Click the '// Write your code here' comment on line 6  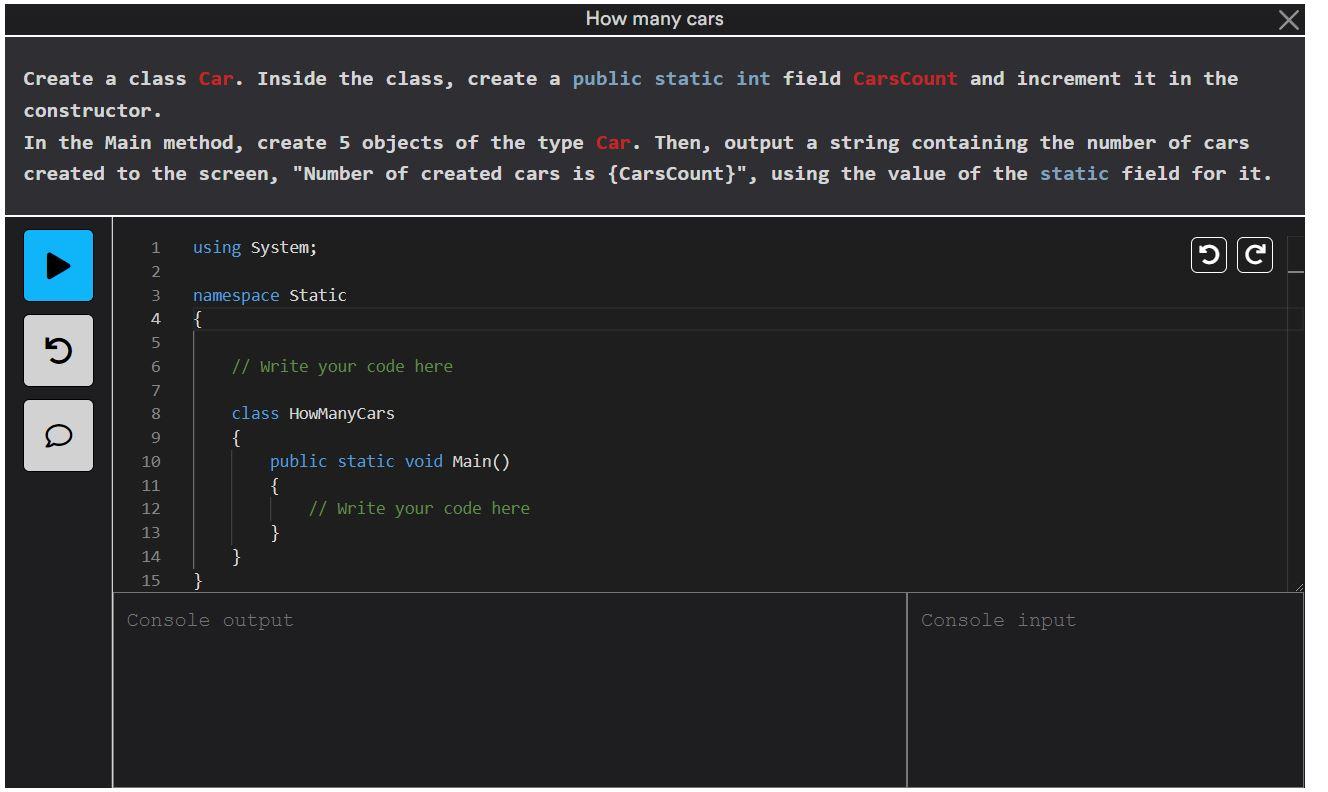click(342, 366)
